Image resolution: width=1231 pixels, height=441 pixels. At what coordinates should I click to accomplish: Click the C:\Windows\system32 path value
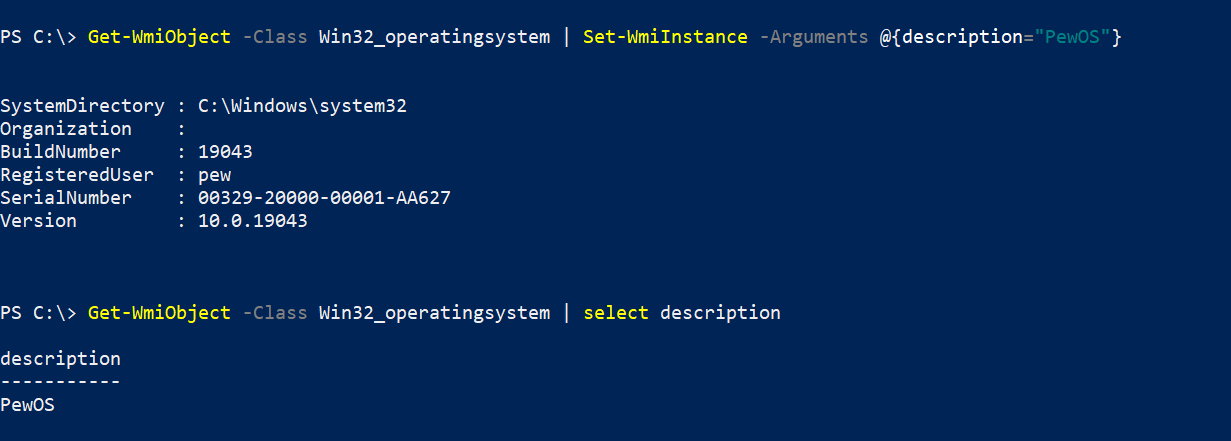point(302,106)
